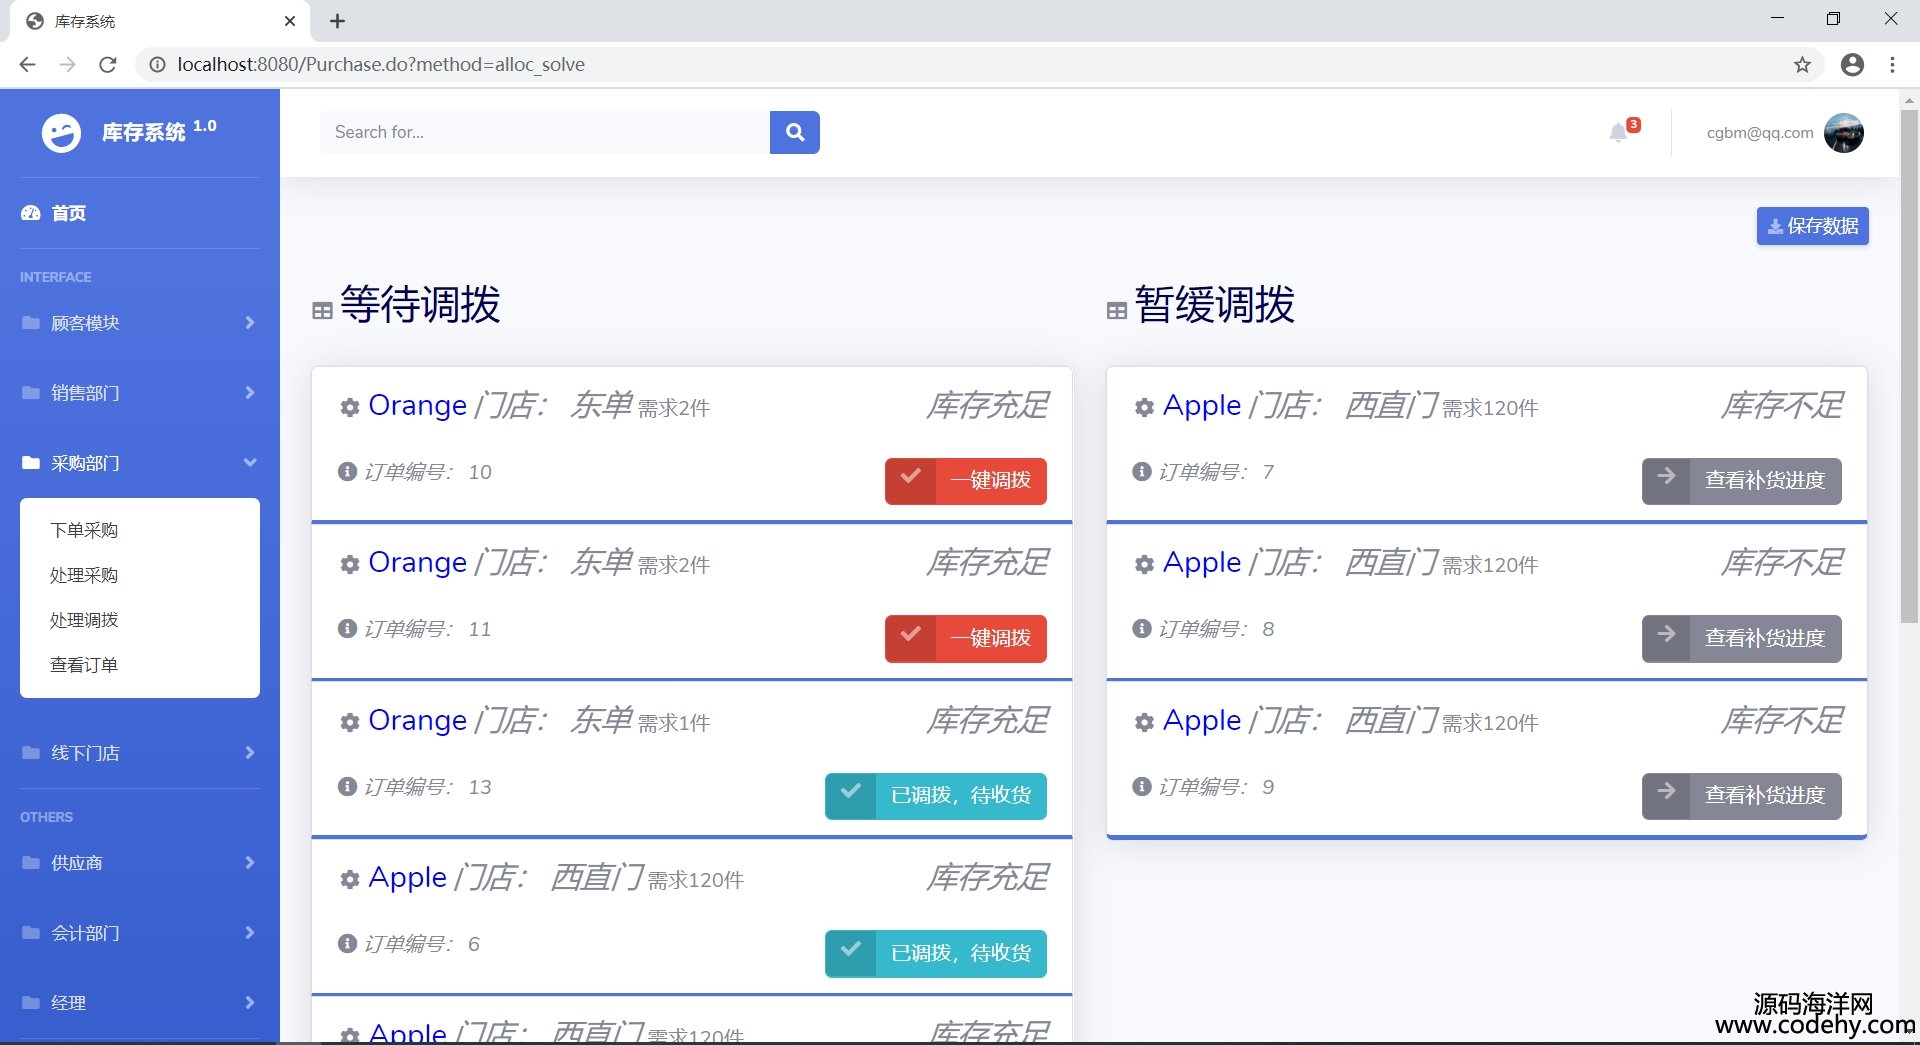This screenshot has height=1045, width=1920.
Task: Open the 查看订单 submenu item
Action: tap(84, 665)
